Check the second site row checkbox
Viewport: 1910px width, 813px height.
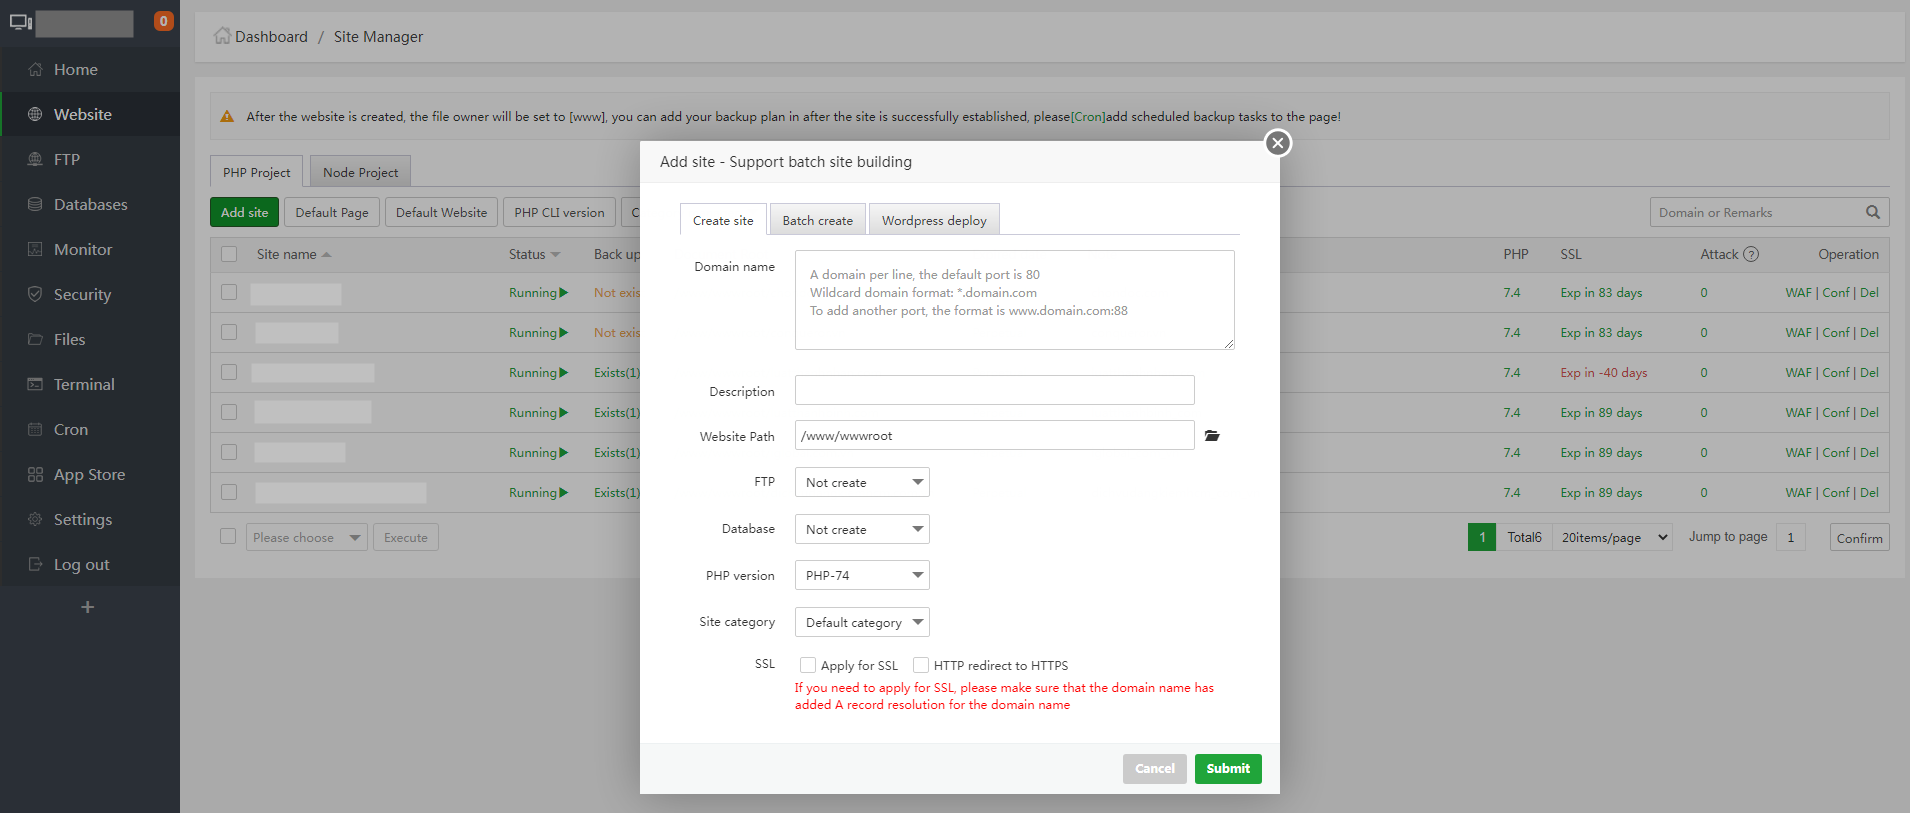click(229, 332)
